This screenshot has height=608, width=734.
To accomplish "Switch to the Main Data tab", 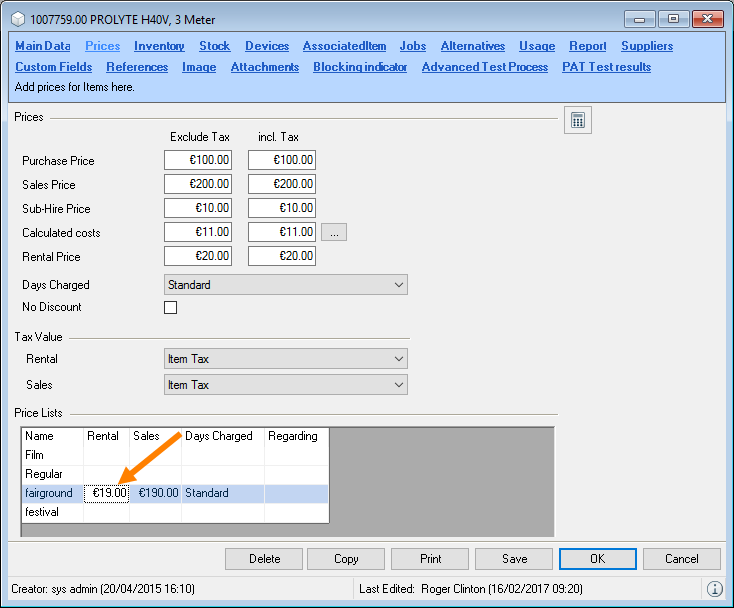I will pyautogui.click(x=43, y=46).
